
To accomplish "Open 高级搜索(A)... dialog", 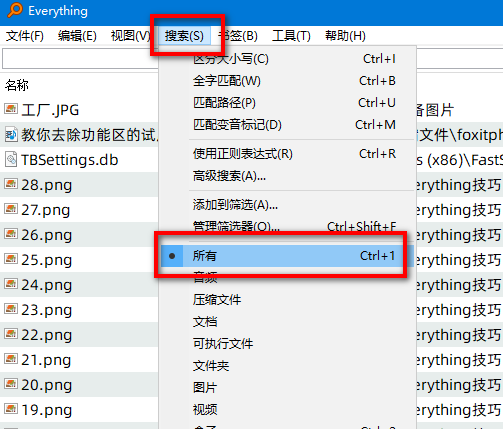I will point(287,176).
